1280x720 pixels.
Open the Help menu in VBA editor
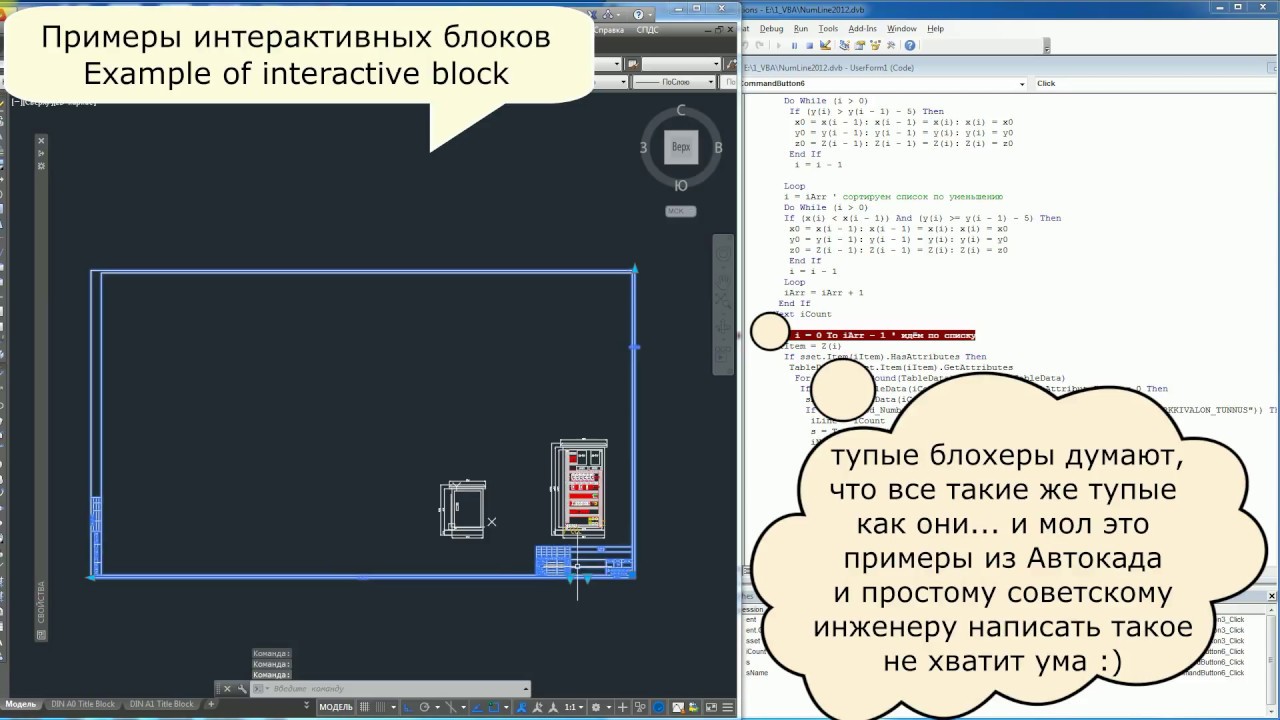[x=935, y=29]
